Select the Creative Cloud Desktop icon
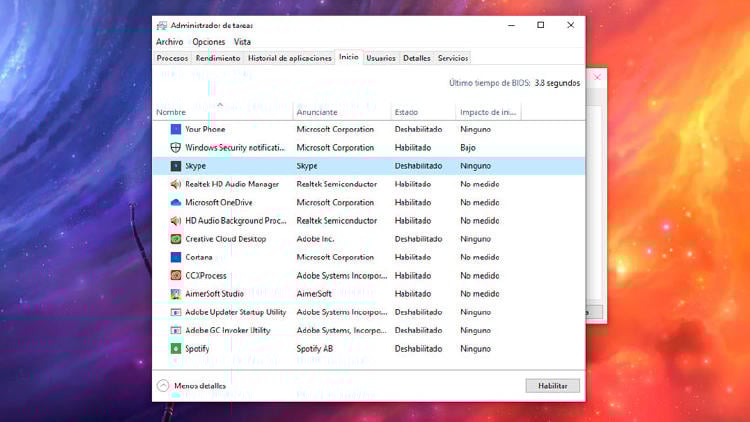The width and height of the screenshot is (750, 422). click(176, 239)
